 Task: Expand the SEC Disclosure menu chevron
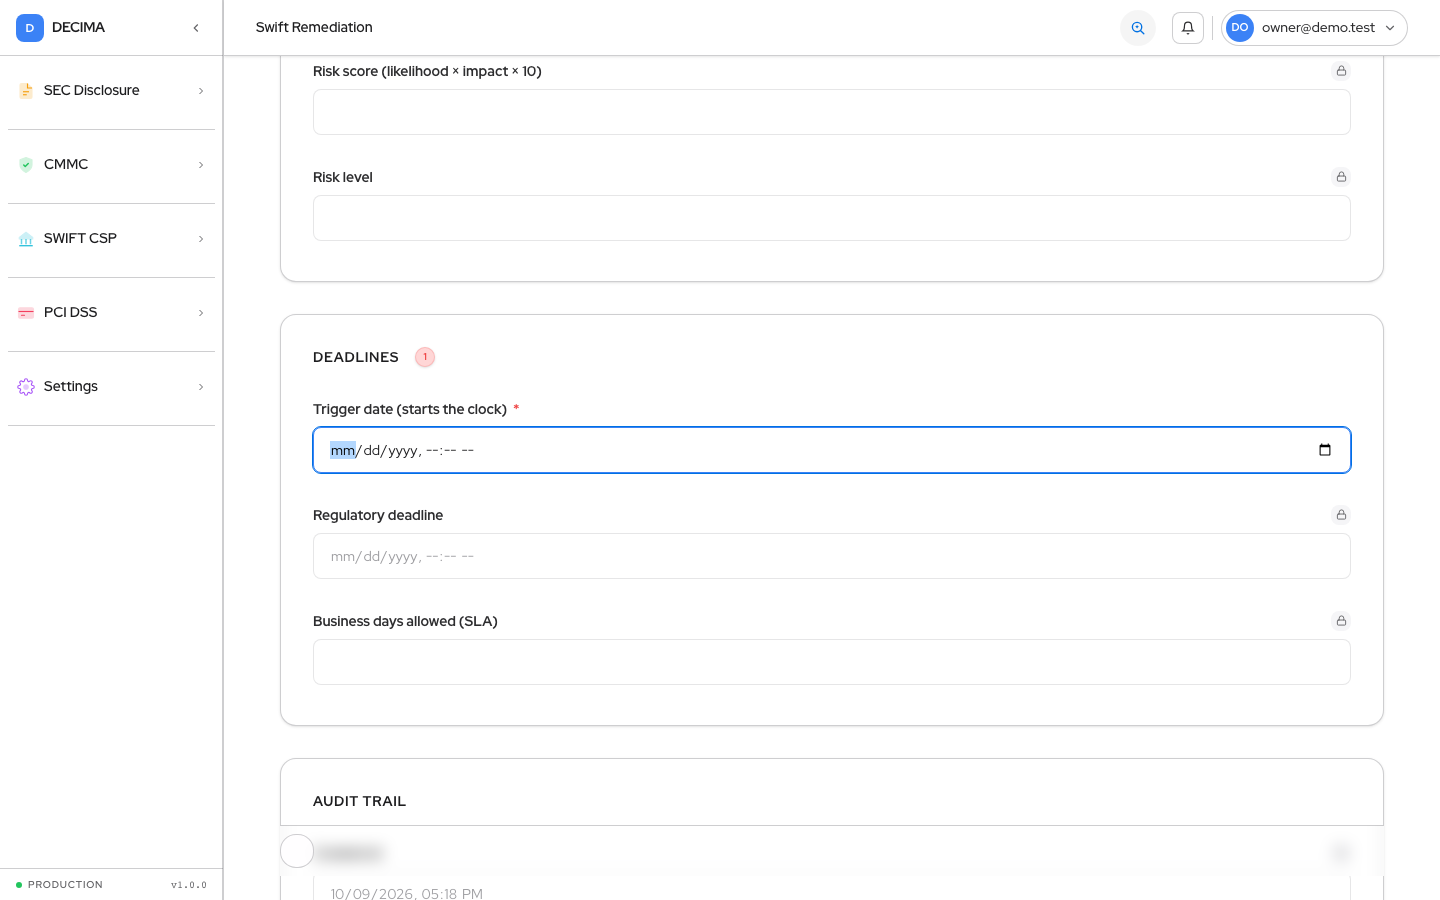pyautogui.click(x=201, y=91)
